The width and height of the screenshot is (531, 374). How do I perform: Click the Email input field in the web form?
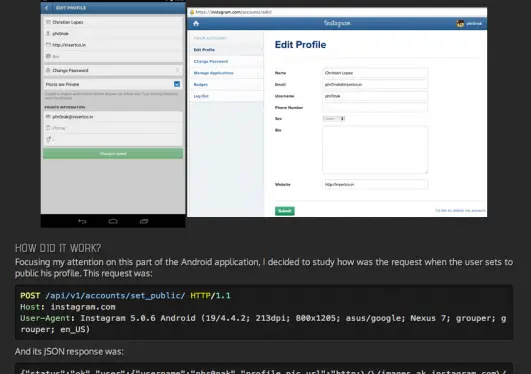[375, 84]
